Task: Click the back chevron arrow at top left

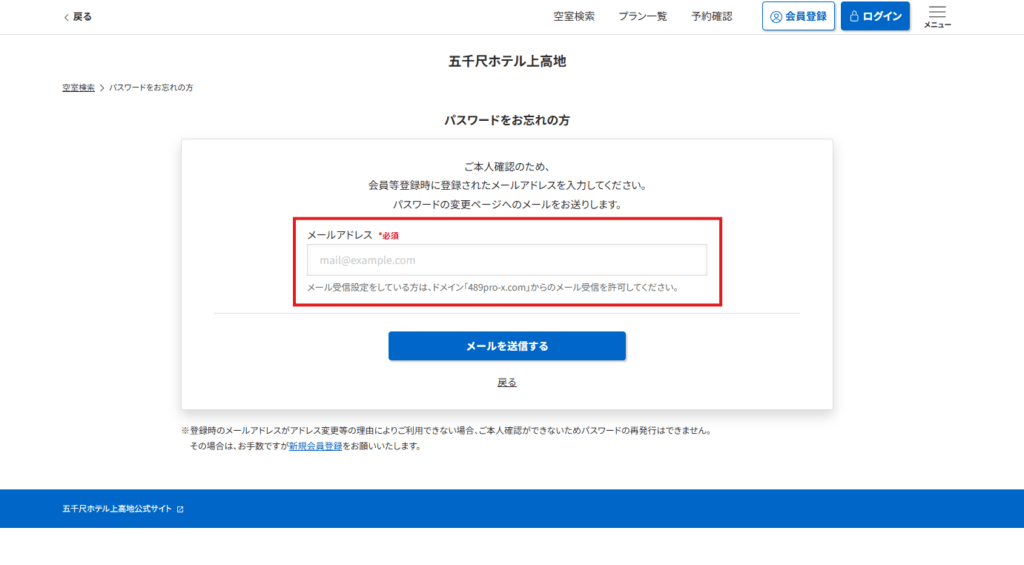Action: [x=66, y=17]
